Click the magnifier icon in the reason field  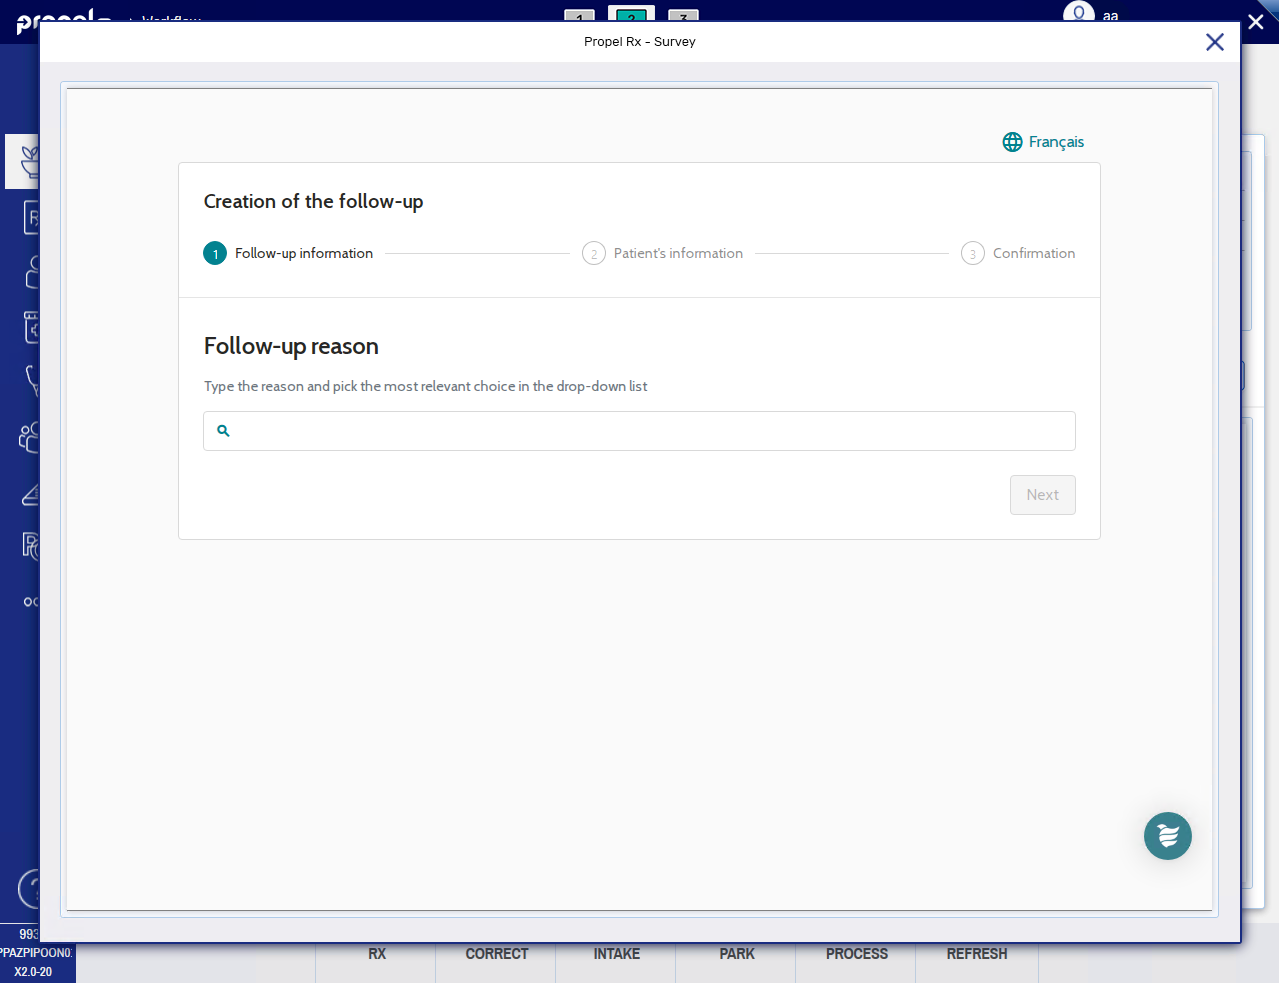[x=224, y=431]
